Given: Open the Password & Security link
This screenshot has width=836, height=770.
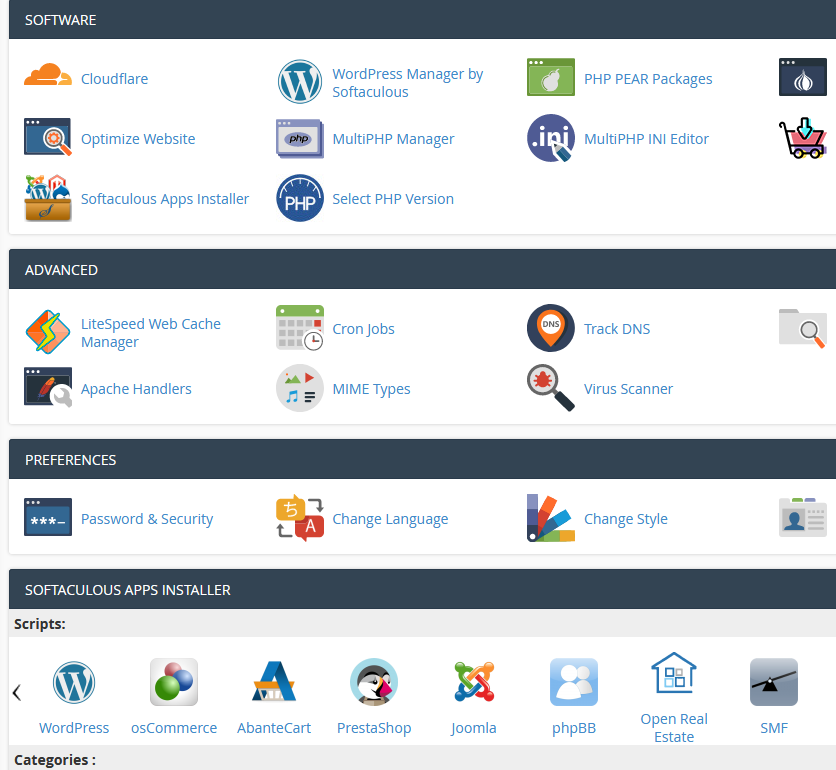Looking at the screenshot, I should click(x=147, y=518).
